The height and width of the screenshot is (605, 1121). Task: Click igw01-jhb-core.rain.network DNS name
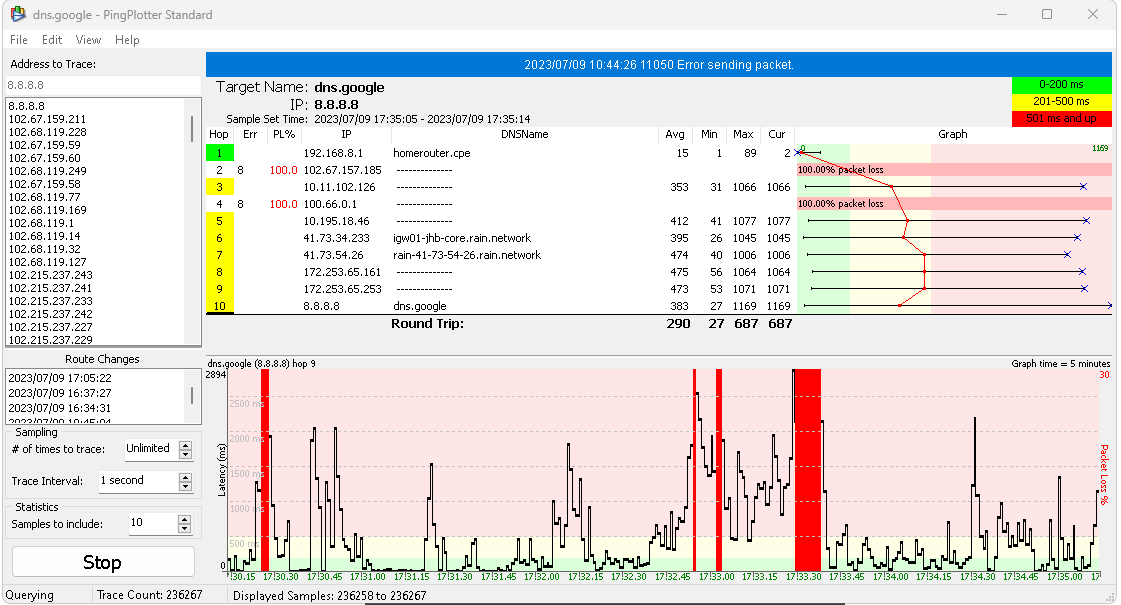[462, 238]
